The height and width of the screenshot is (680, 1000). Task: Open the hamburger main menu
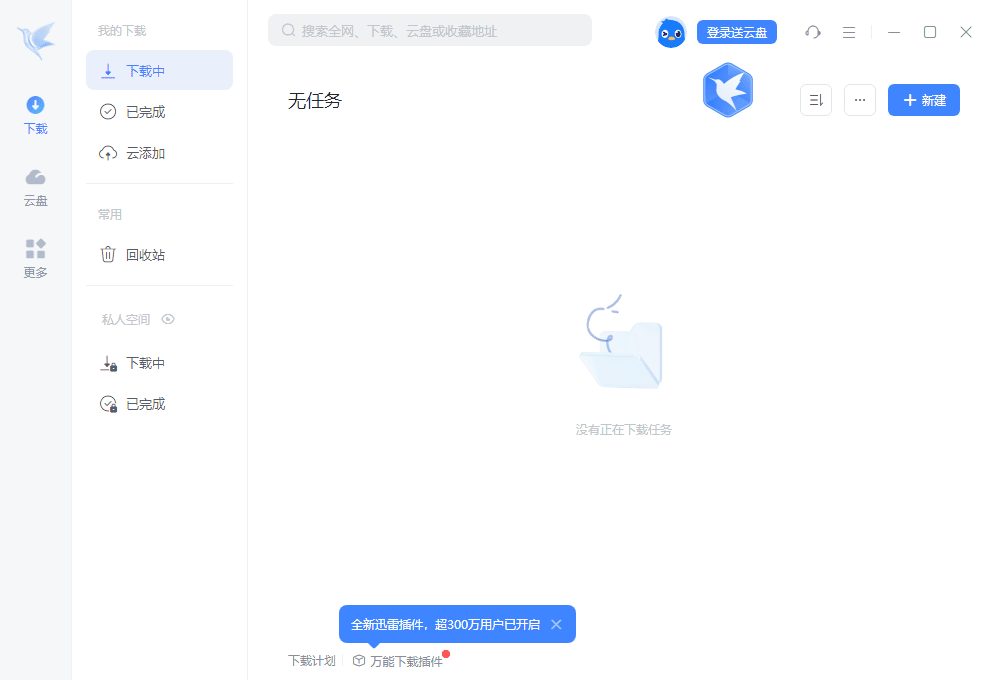point(849,32)
